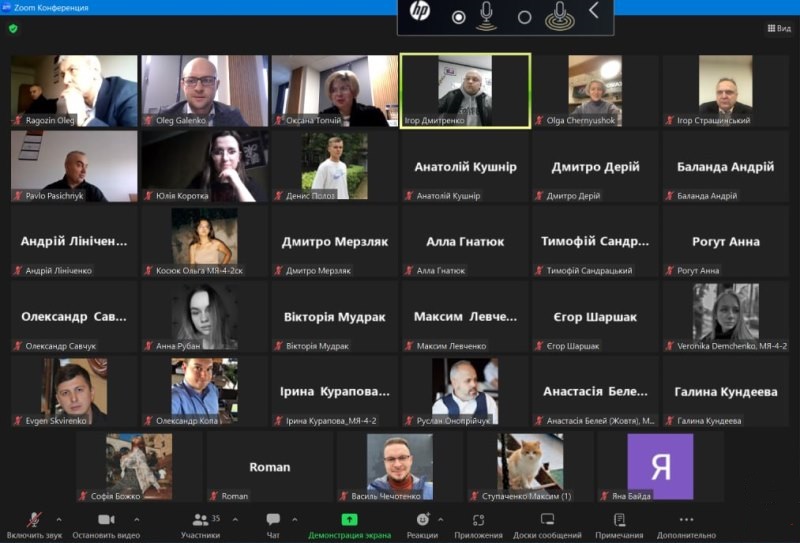This screenshot has height=543, width=800.
Task: Select Olga Chernyushok video tile
Action: pyautogui.click(x=595, y=91)
